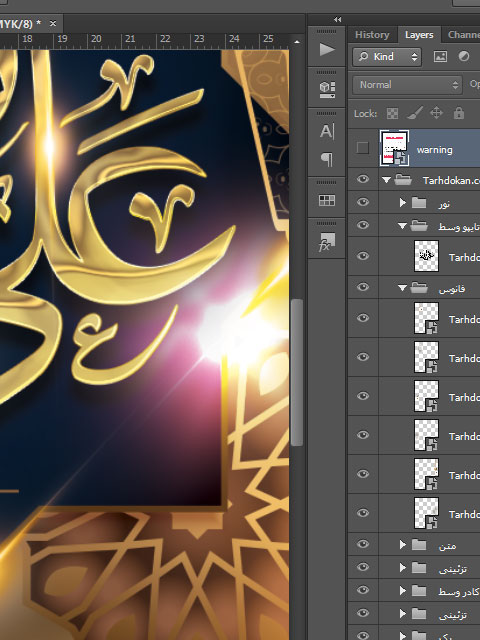Open the Styles fx panel icon
Image resolution: width=480 pixels, height=640 pixels.
(327, 241)
